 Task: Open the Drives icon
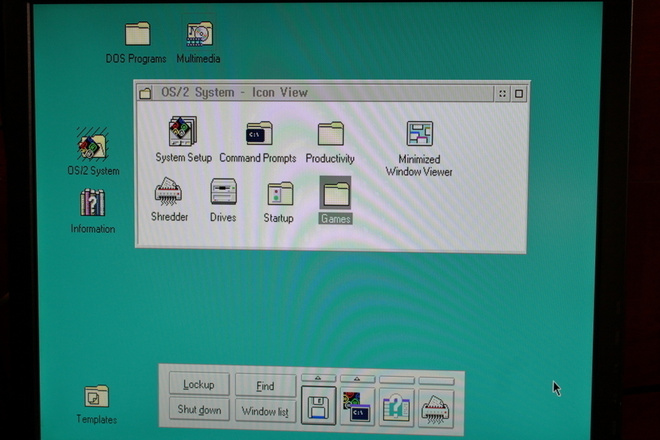pyautogui.click(x=224, y=192)
